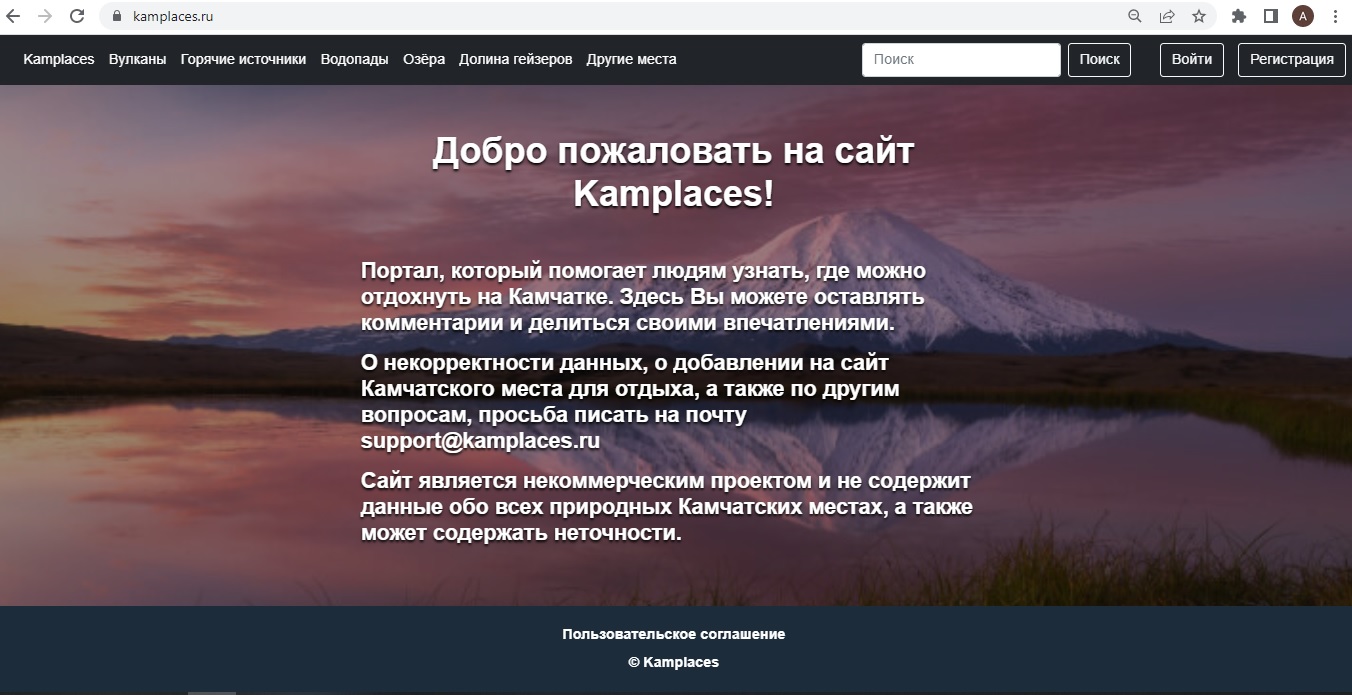This screenshot has width=1352, height=695.
Task: Go to the Водопады page
Action: 355,59
